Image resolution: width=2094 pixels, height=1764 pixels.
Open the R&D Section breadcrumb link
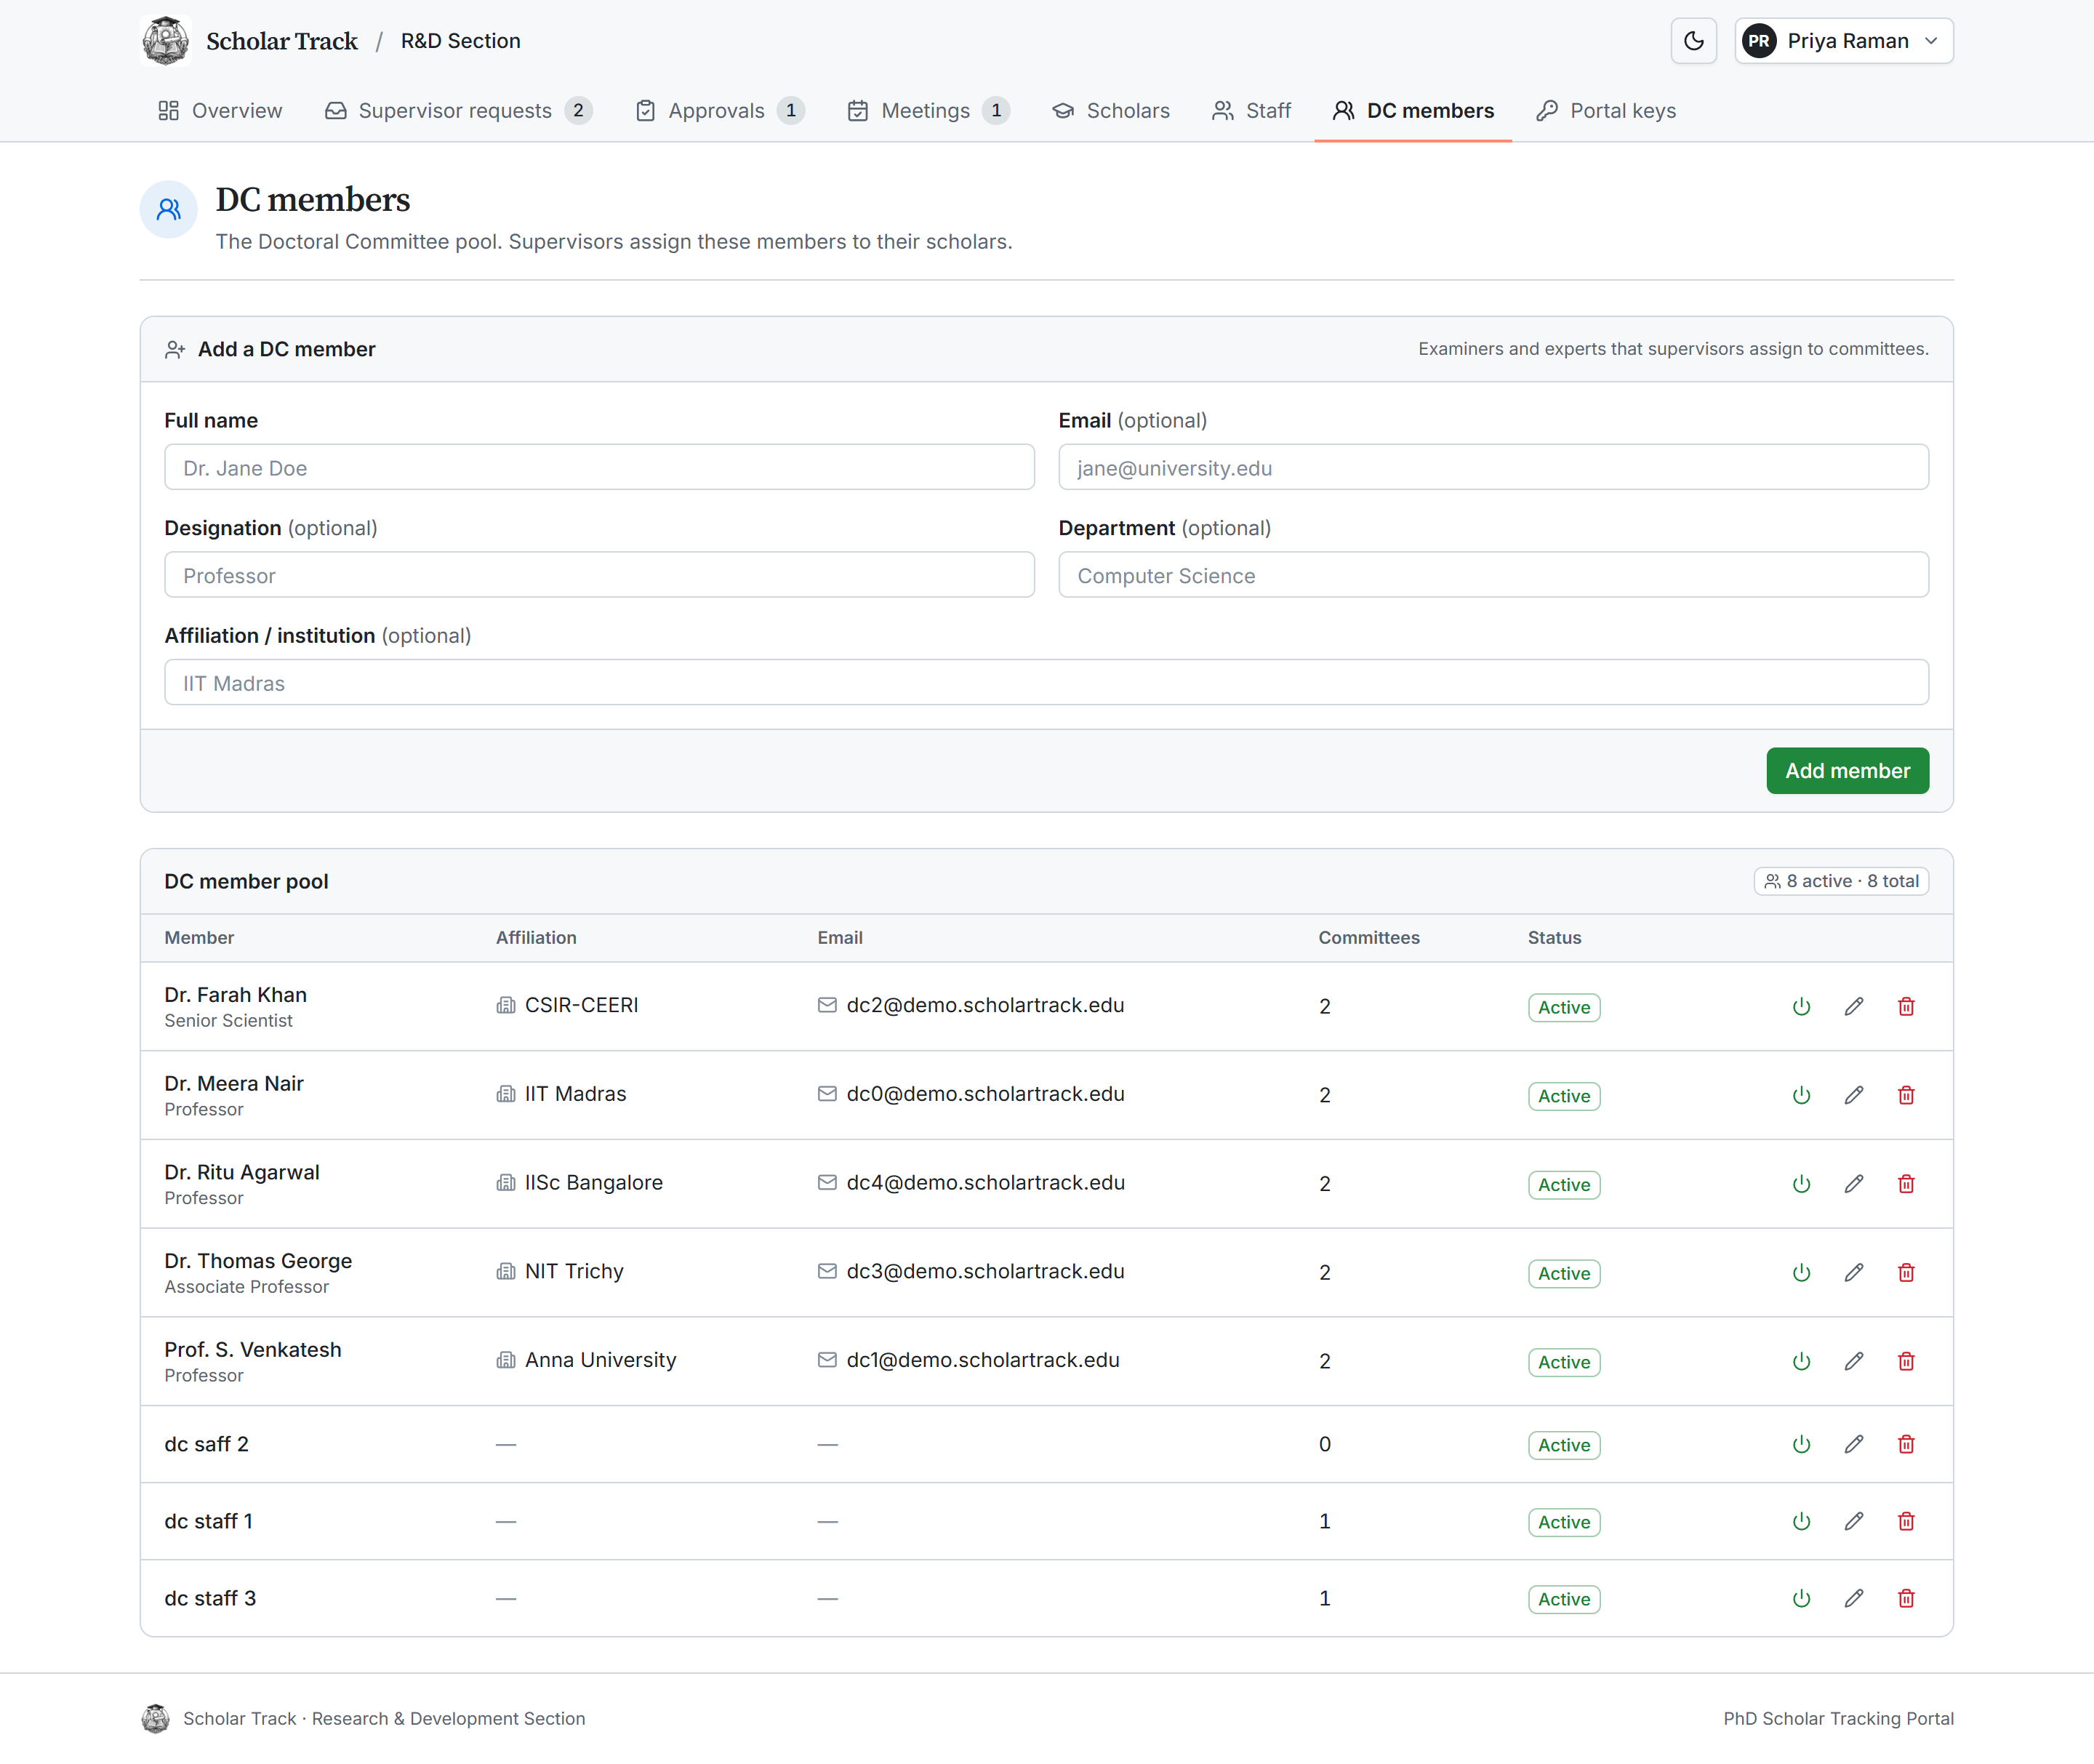click(460, 41)
